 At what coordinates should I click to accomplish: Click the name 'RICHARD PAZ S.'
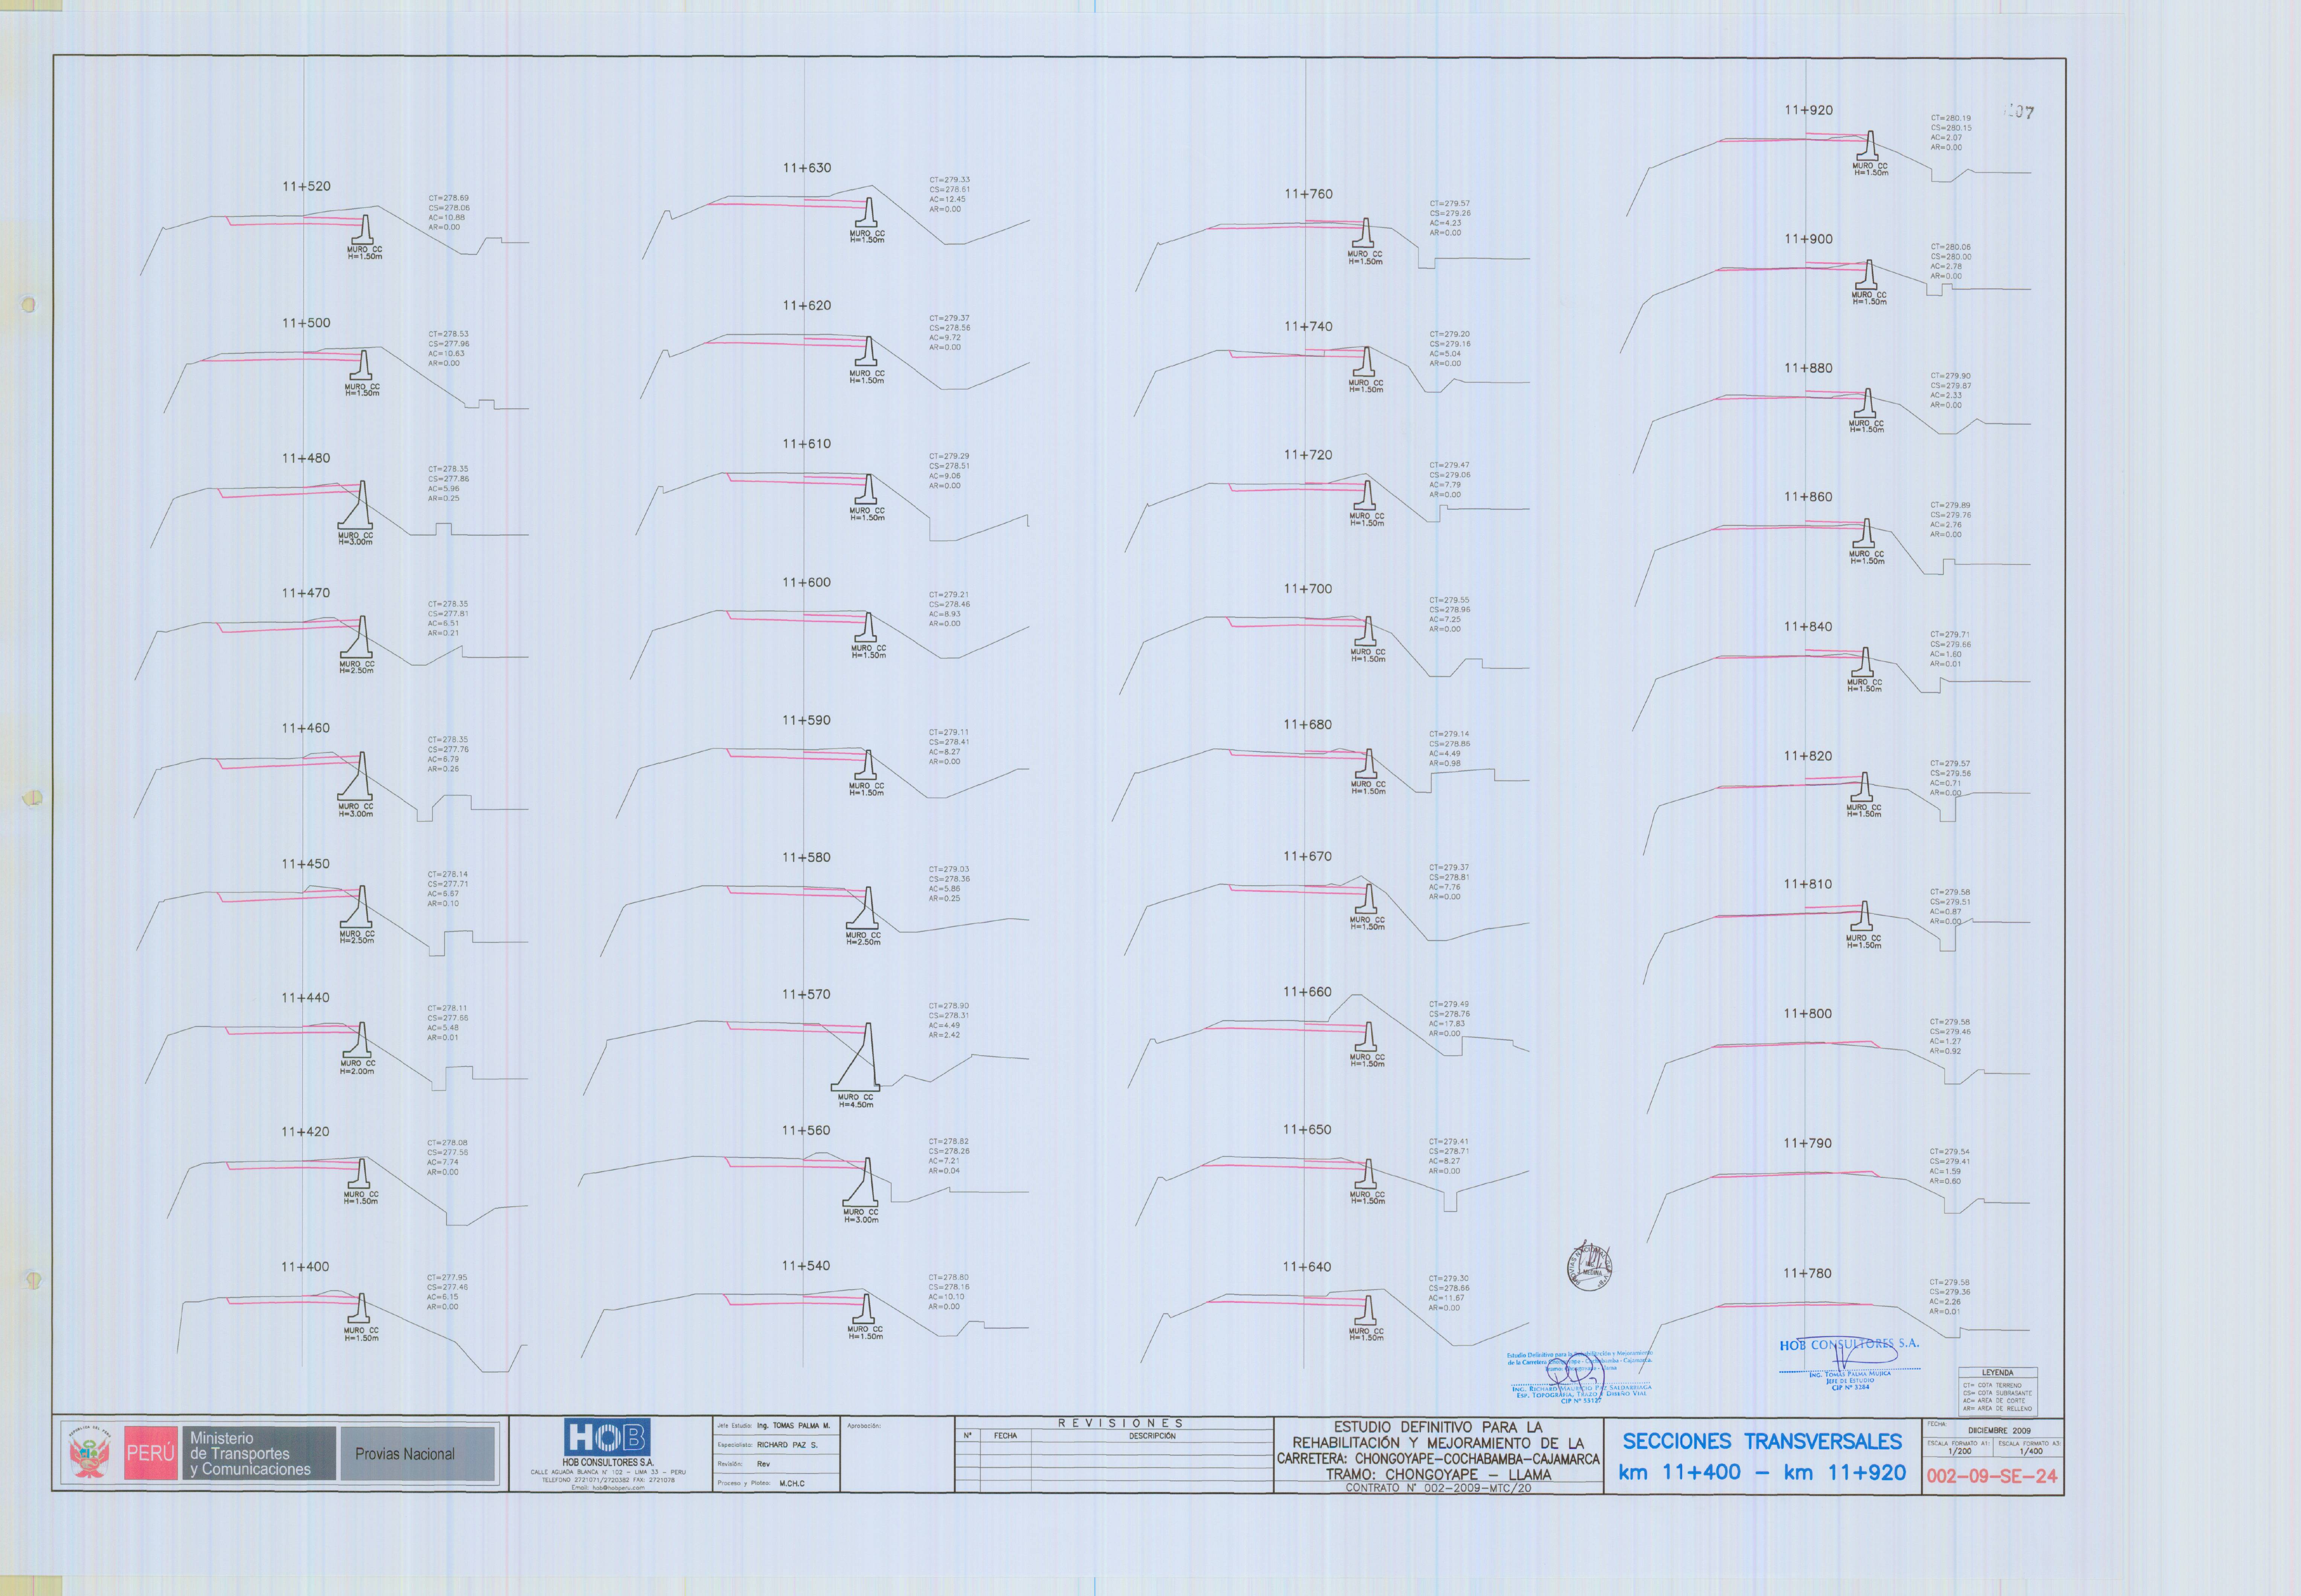tap(787, 1445)
